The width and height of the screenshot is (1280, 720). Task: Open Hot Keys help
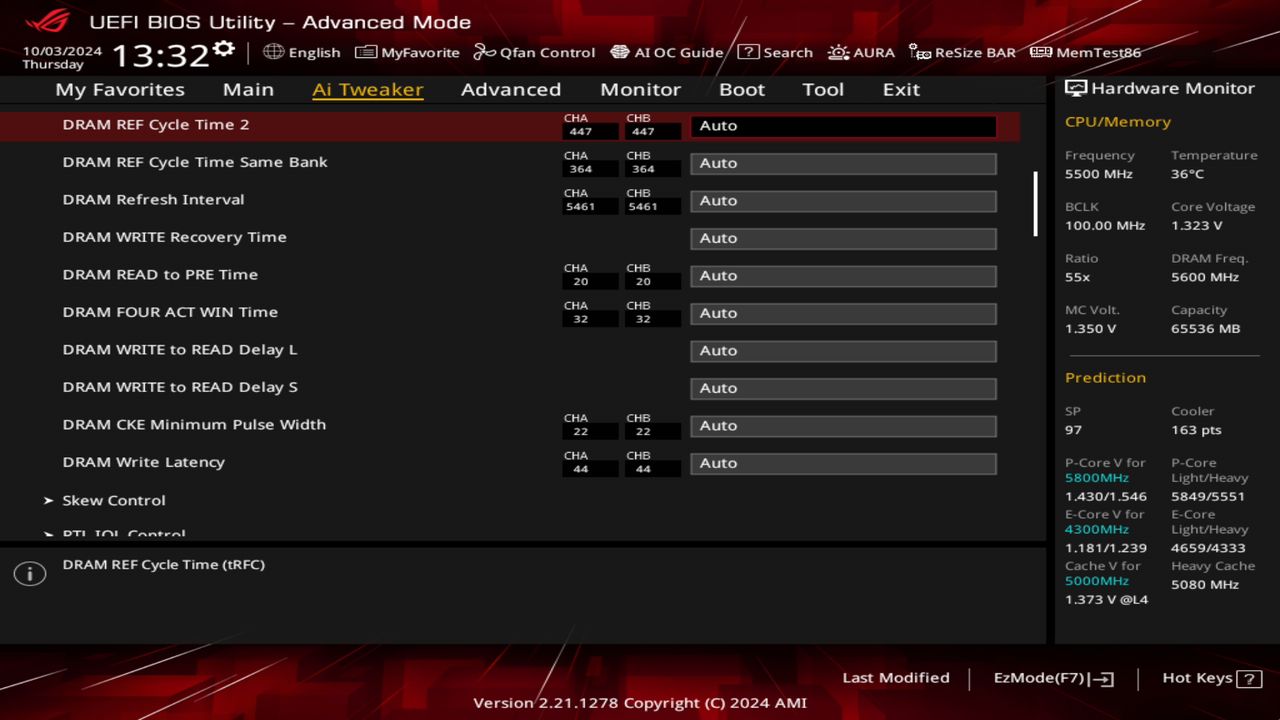(x=1212, y=678)
